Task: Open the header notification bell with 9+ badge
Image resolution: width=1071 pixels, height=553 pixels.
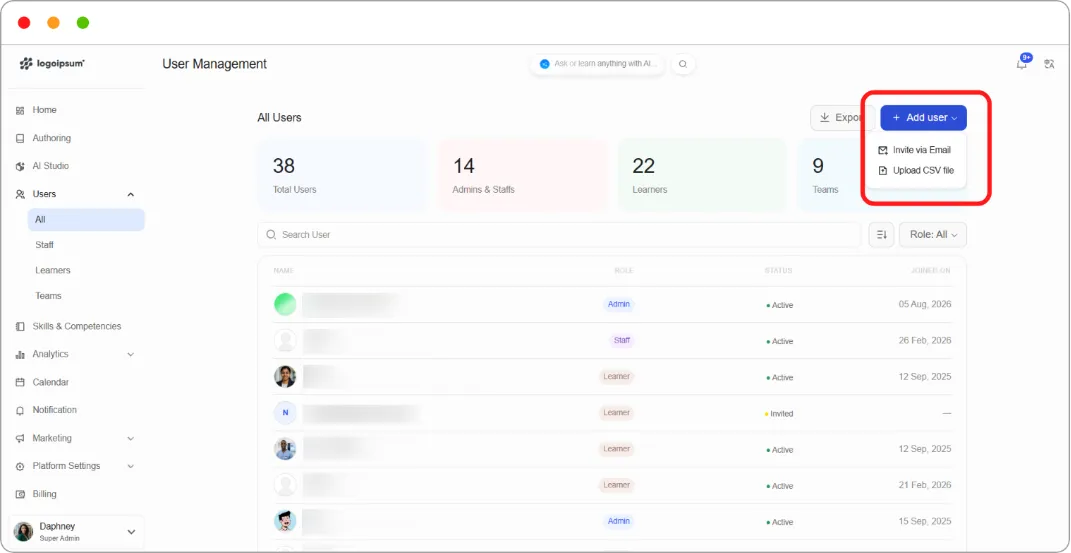Action: point(1023,63)
